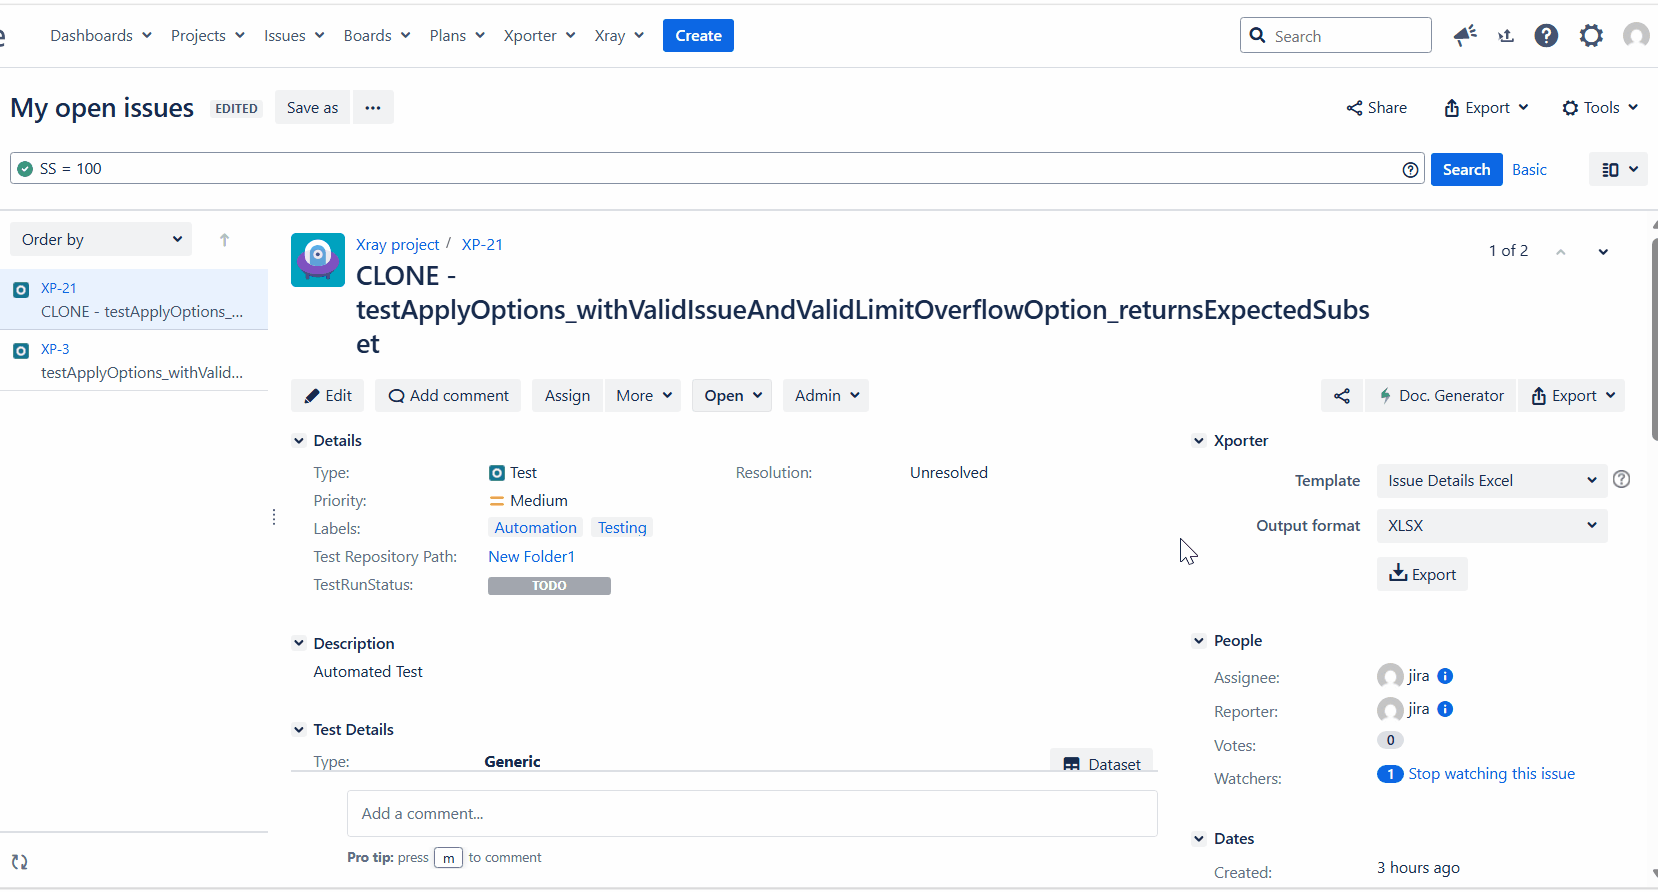Click the blue Search button
Viewport: 1658px width, 892px height.
pyautogui.click(x=1466, y=170)
